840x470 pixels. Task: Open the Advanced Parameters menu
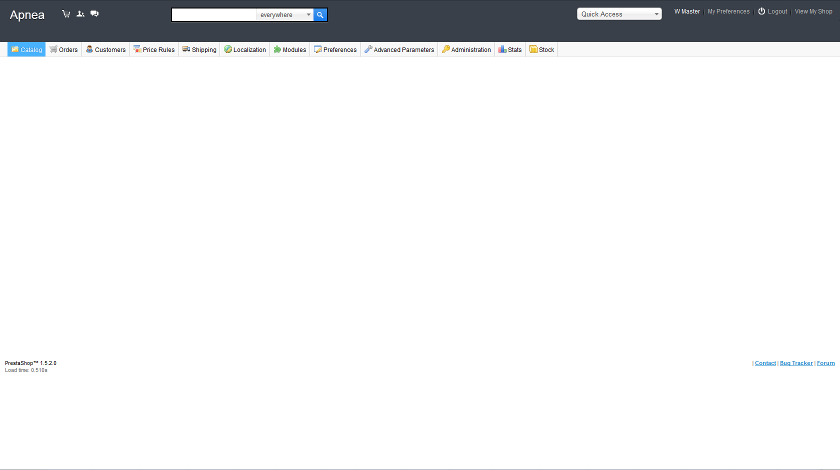pos(399,49)
